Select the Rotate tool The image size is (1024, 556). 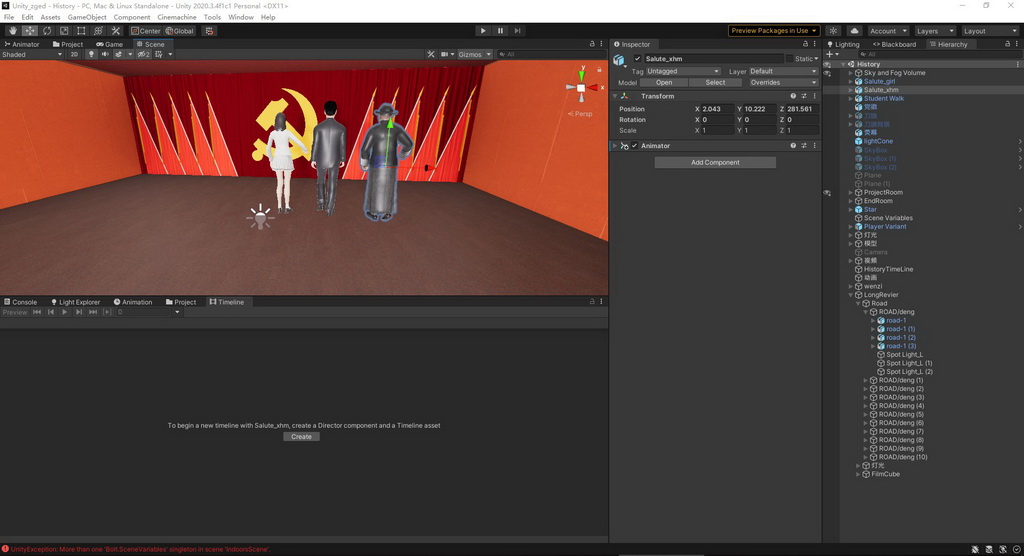(x=47, y=31)
